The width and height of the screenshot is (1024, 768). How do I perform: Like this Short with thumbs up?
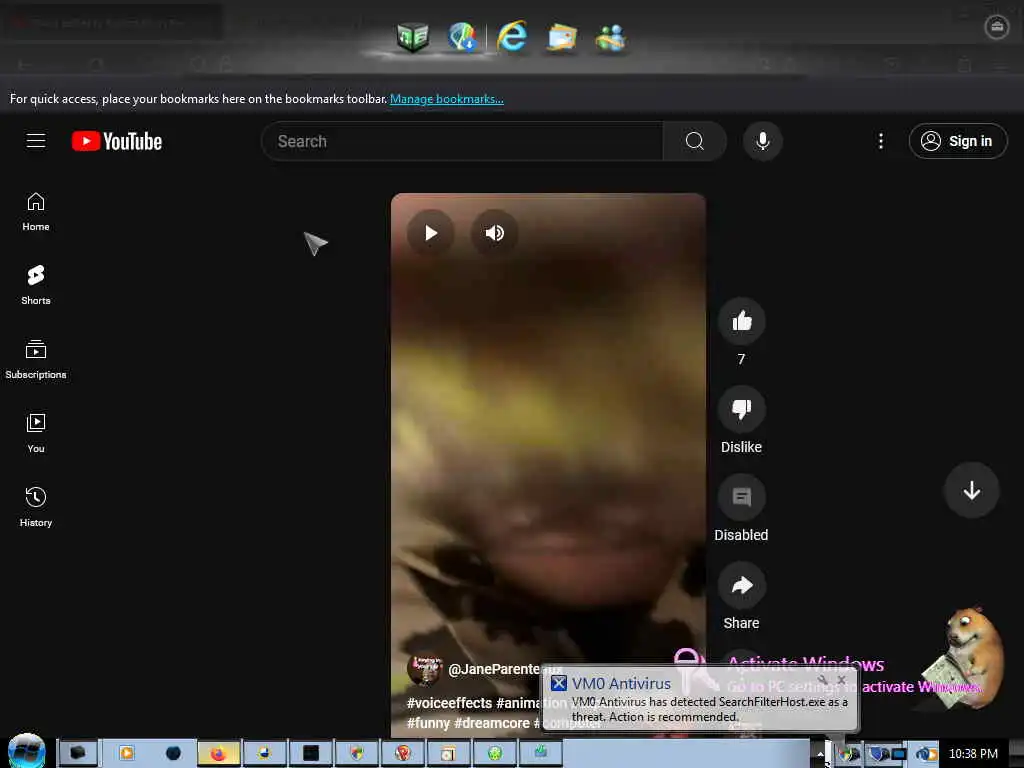[x=742, y=321]
